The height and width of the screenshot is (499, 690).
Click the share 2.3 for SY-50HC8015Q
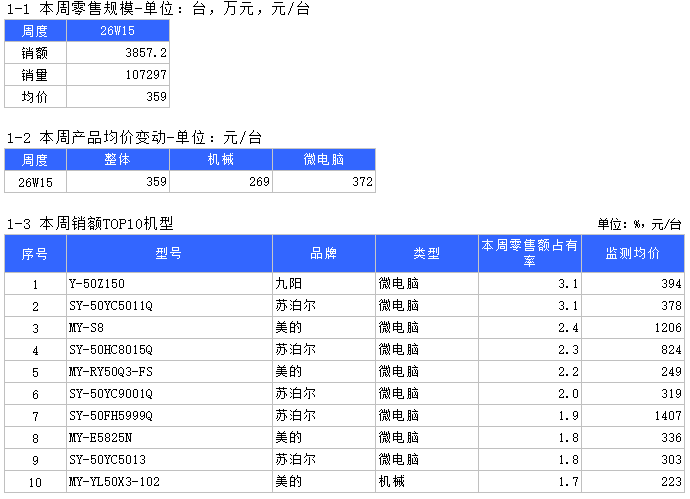tap(530, 349)
